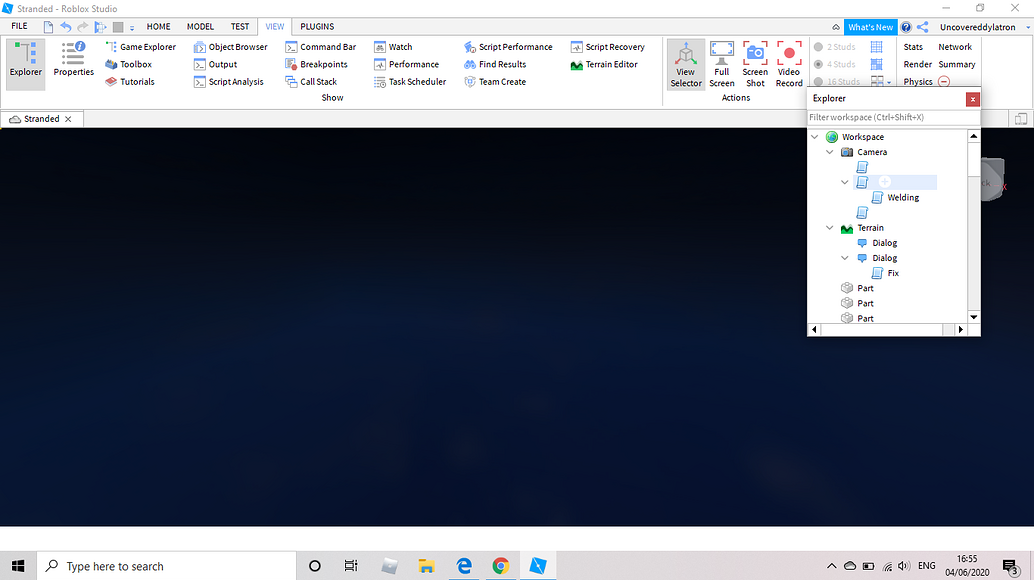
Task: Collapse the Camera tree node
Action: (x=830, y=152)
